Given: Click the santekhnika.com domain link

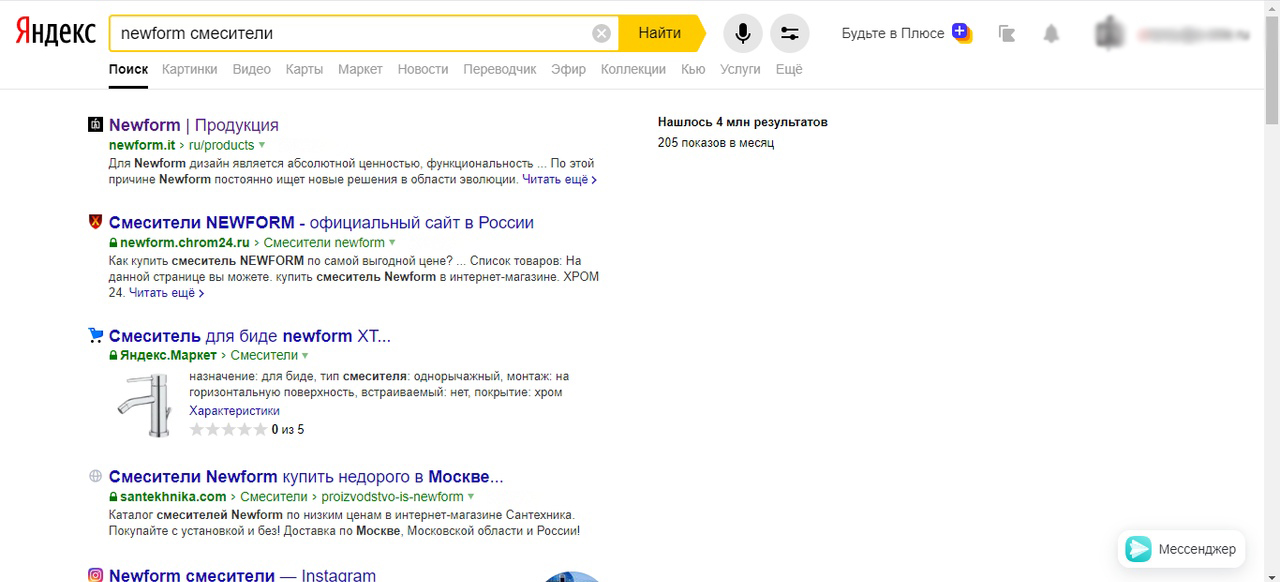Looking at the screenshot, I should click(x=173, y=496).
